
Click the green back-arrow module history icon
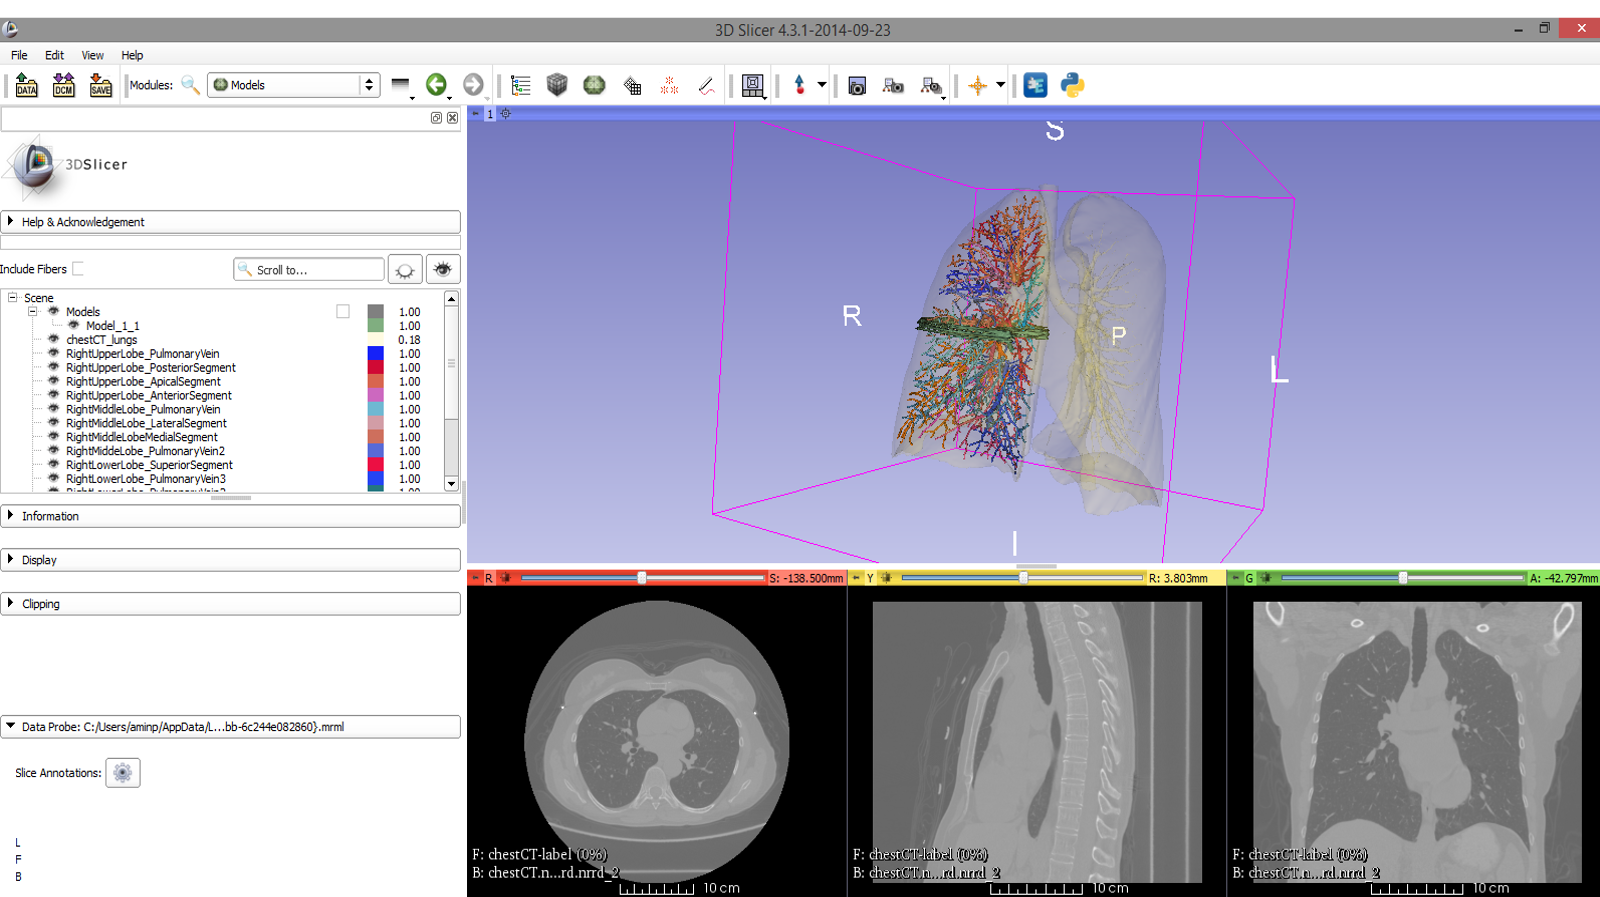(x=436, y=86)
